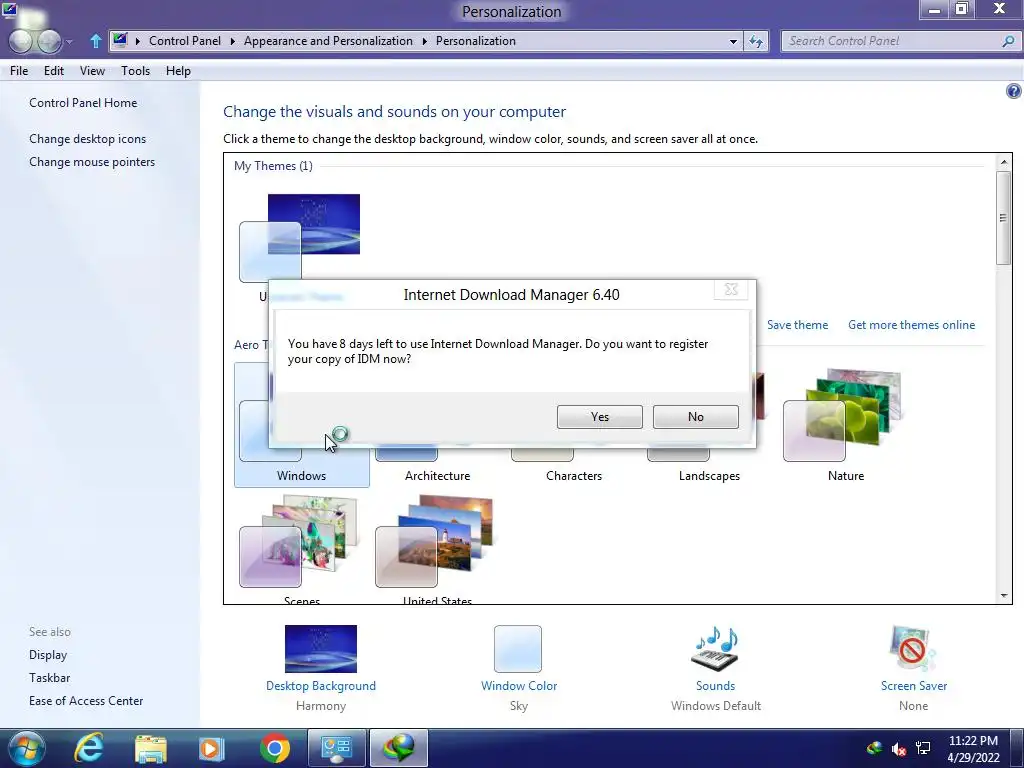This screenshot has height=768, width=1024.
Task: Expand the address bar history dropdown
Action: (x=733, y=41)
